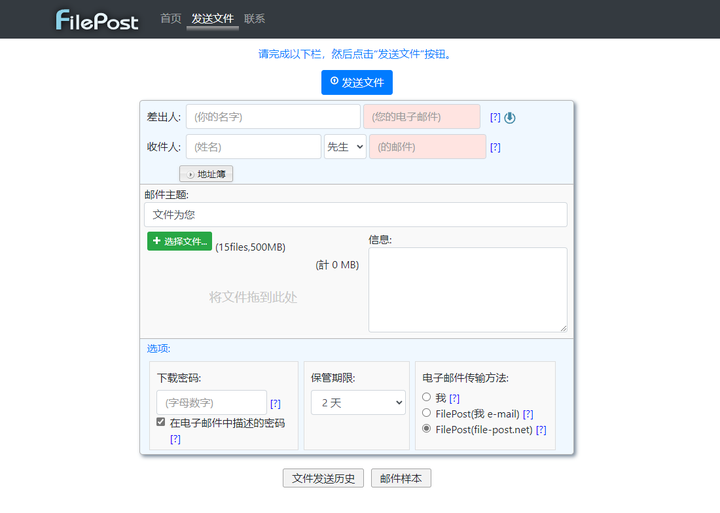
Task: Click the (15files,500MB) limit text
Action: pos(251,247)
